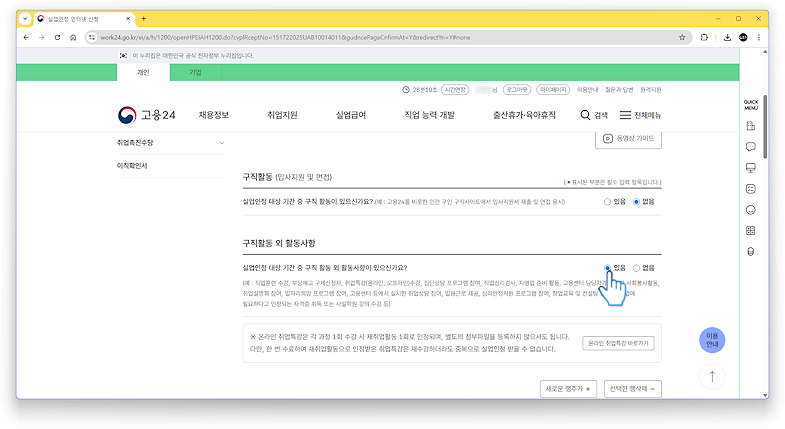Open the 이용안내 link in top bar

(x=587, y=90)
